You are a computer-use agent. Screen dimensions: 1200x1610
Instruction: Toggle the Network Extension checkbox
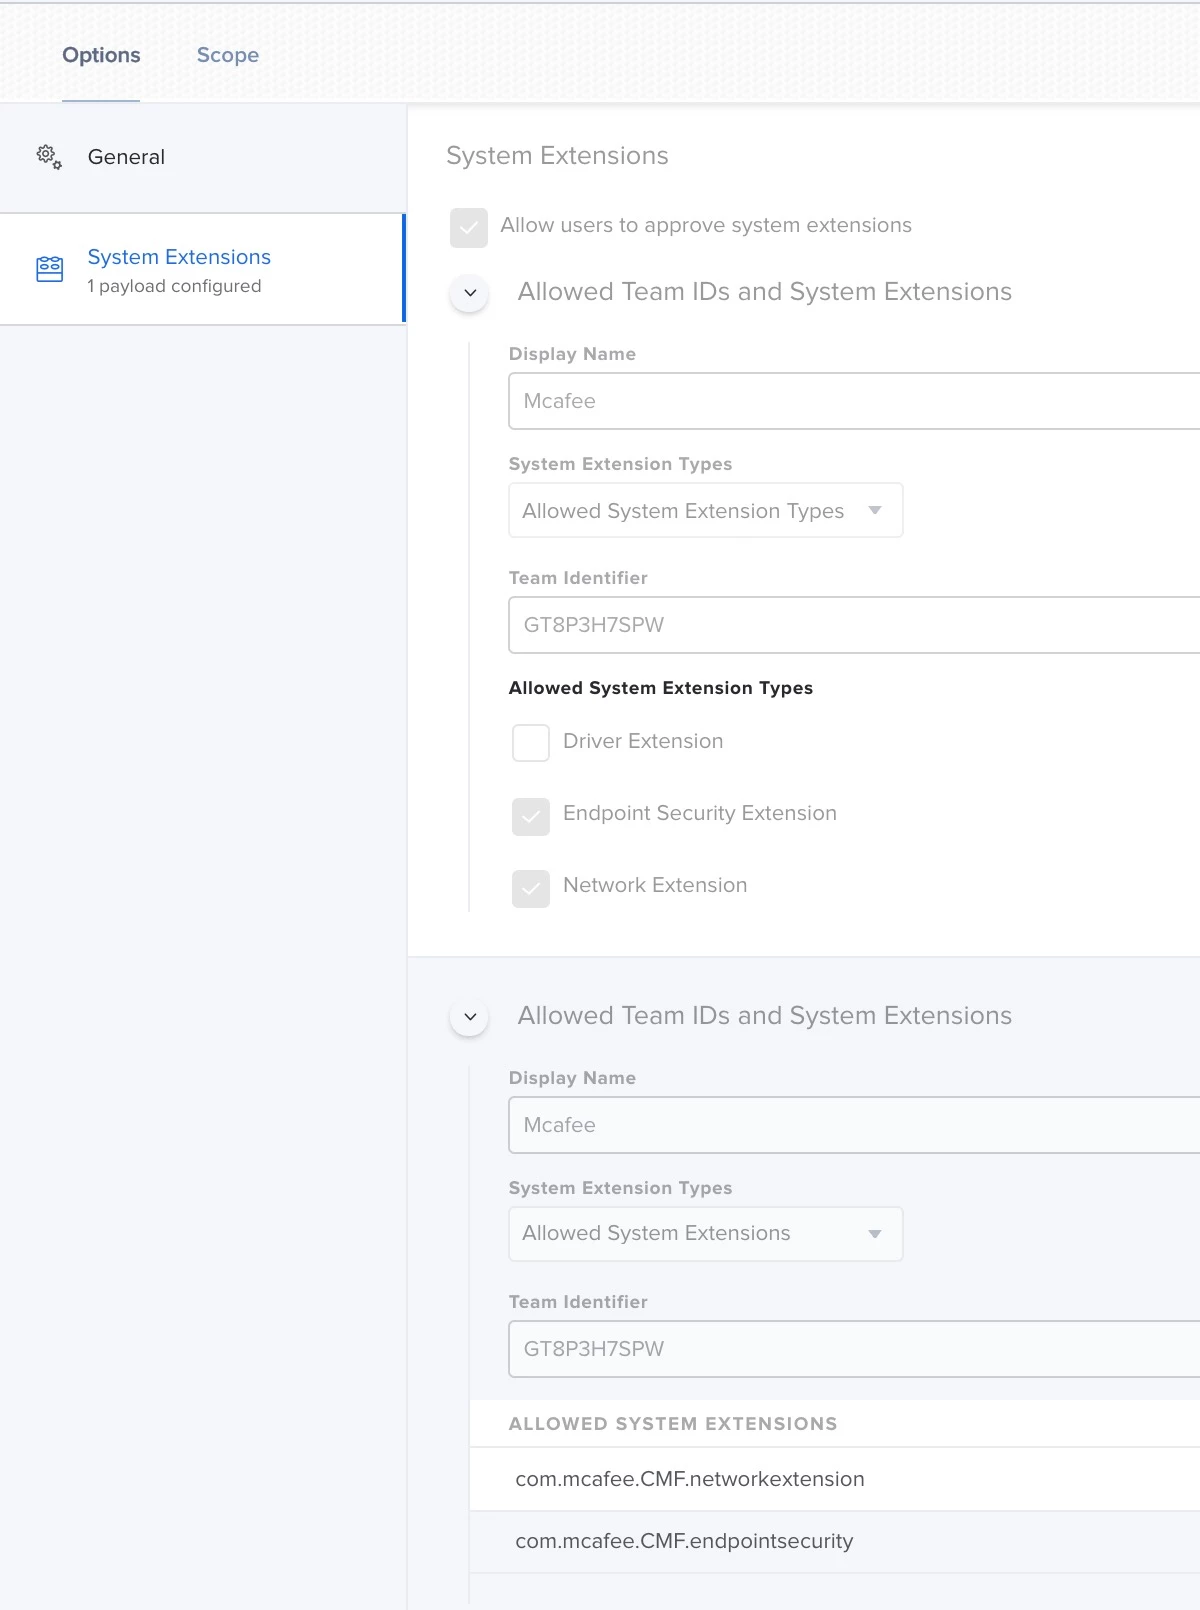coord(531,888)
